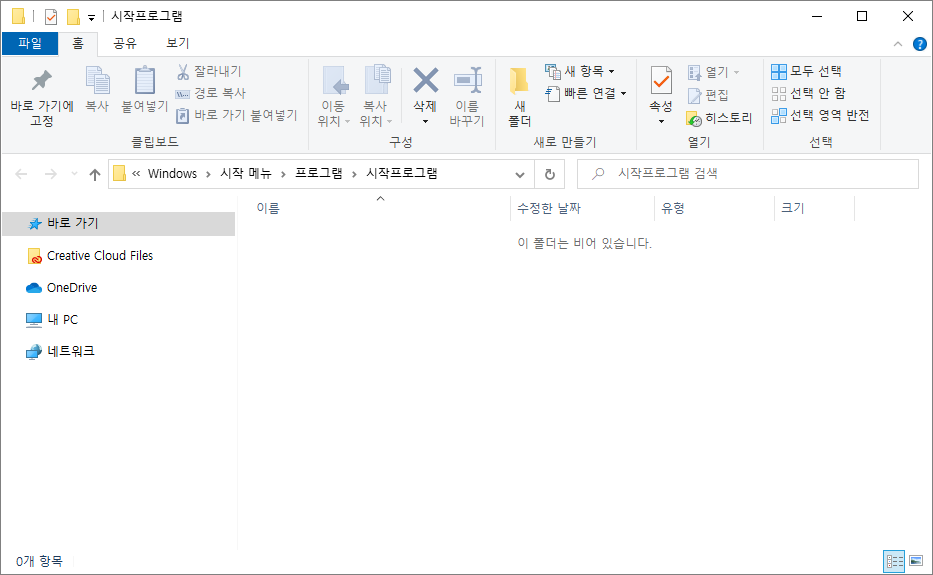This screenshot has height=575, width=933.
Task: Collapse the ribbon with the caret arrow
Action: (898, 44)
